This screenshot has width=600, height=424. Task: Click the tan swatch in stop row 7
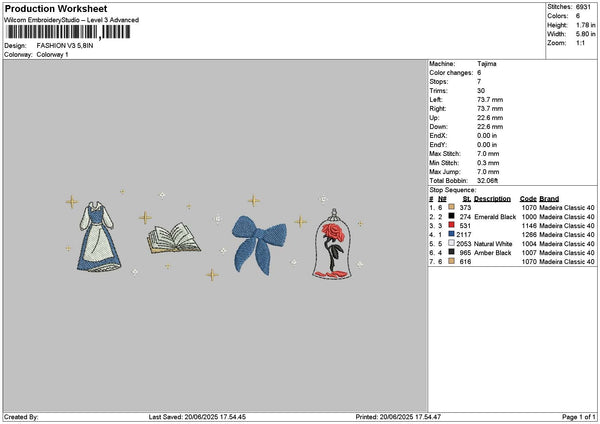click(452, 261)
